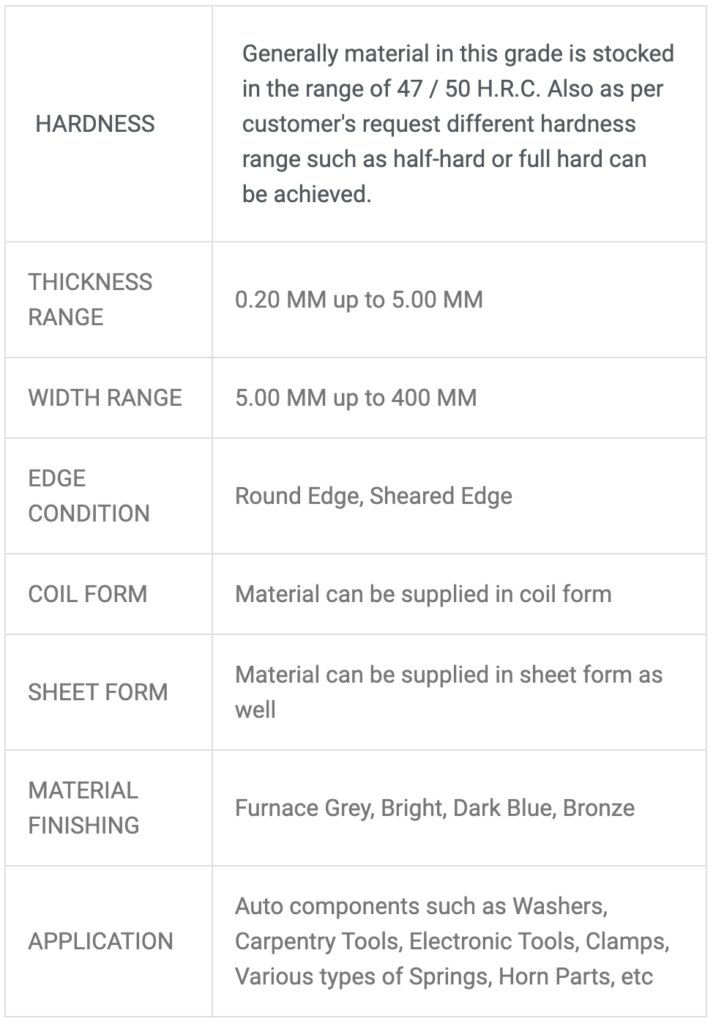Select the 5.00 MM up to 400 MM value

(x=356, y=398)
